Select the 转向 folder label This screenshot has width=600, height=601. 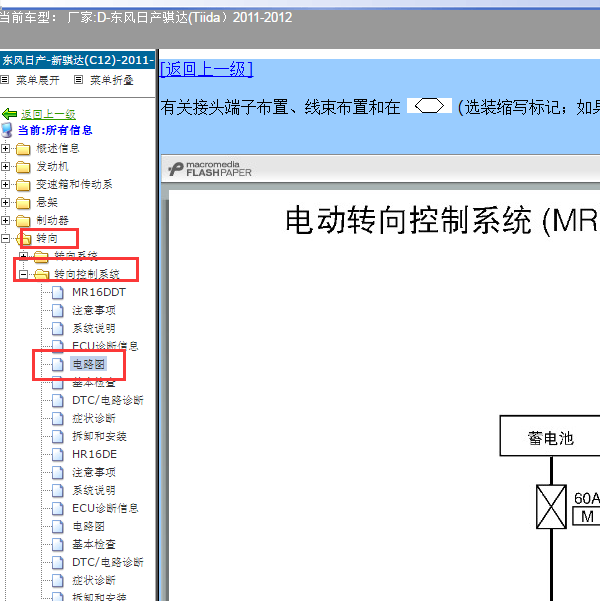[47, 238]
